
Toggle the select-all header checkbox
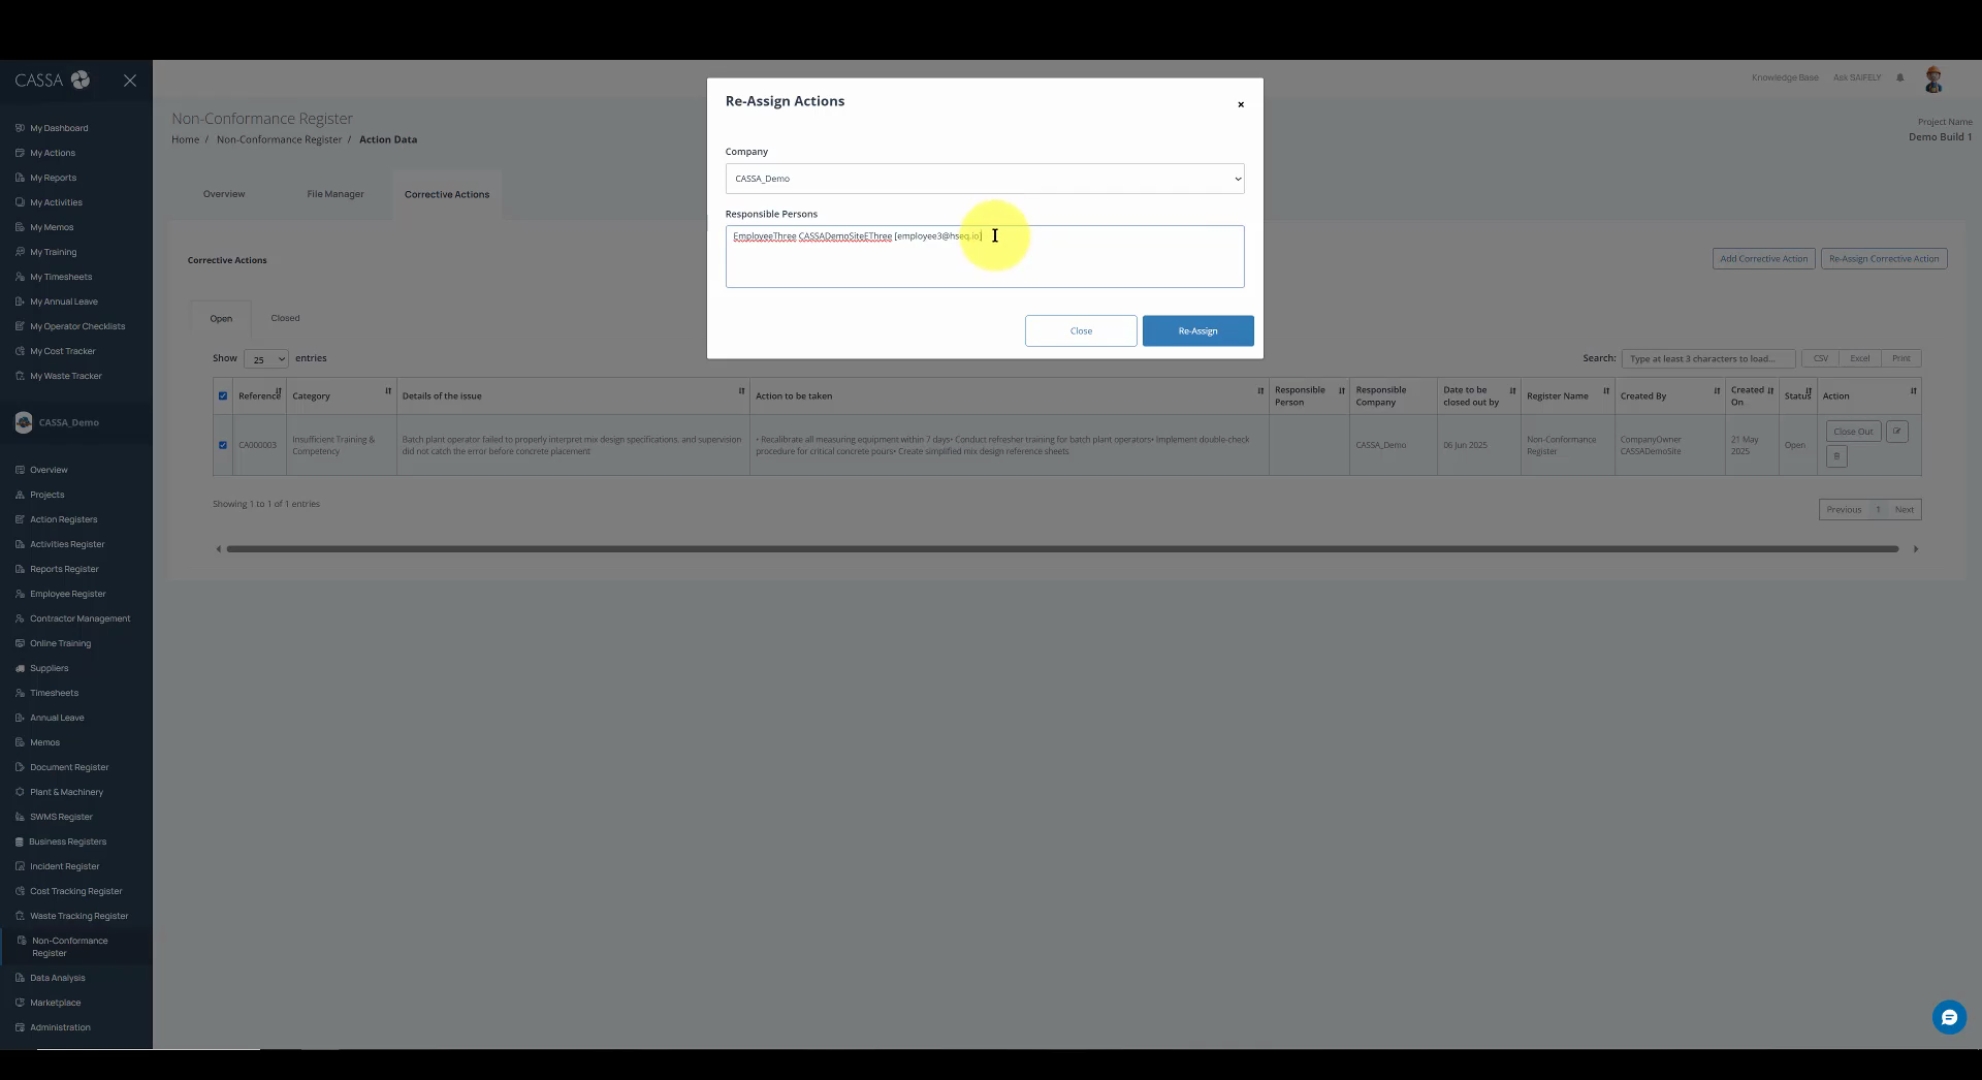click(x=223, y=396)
